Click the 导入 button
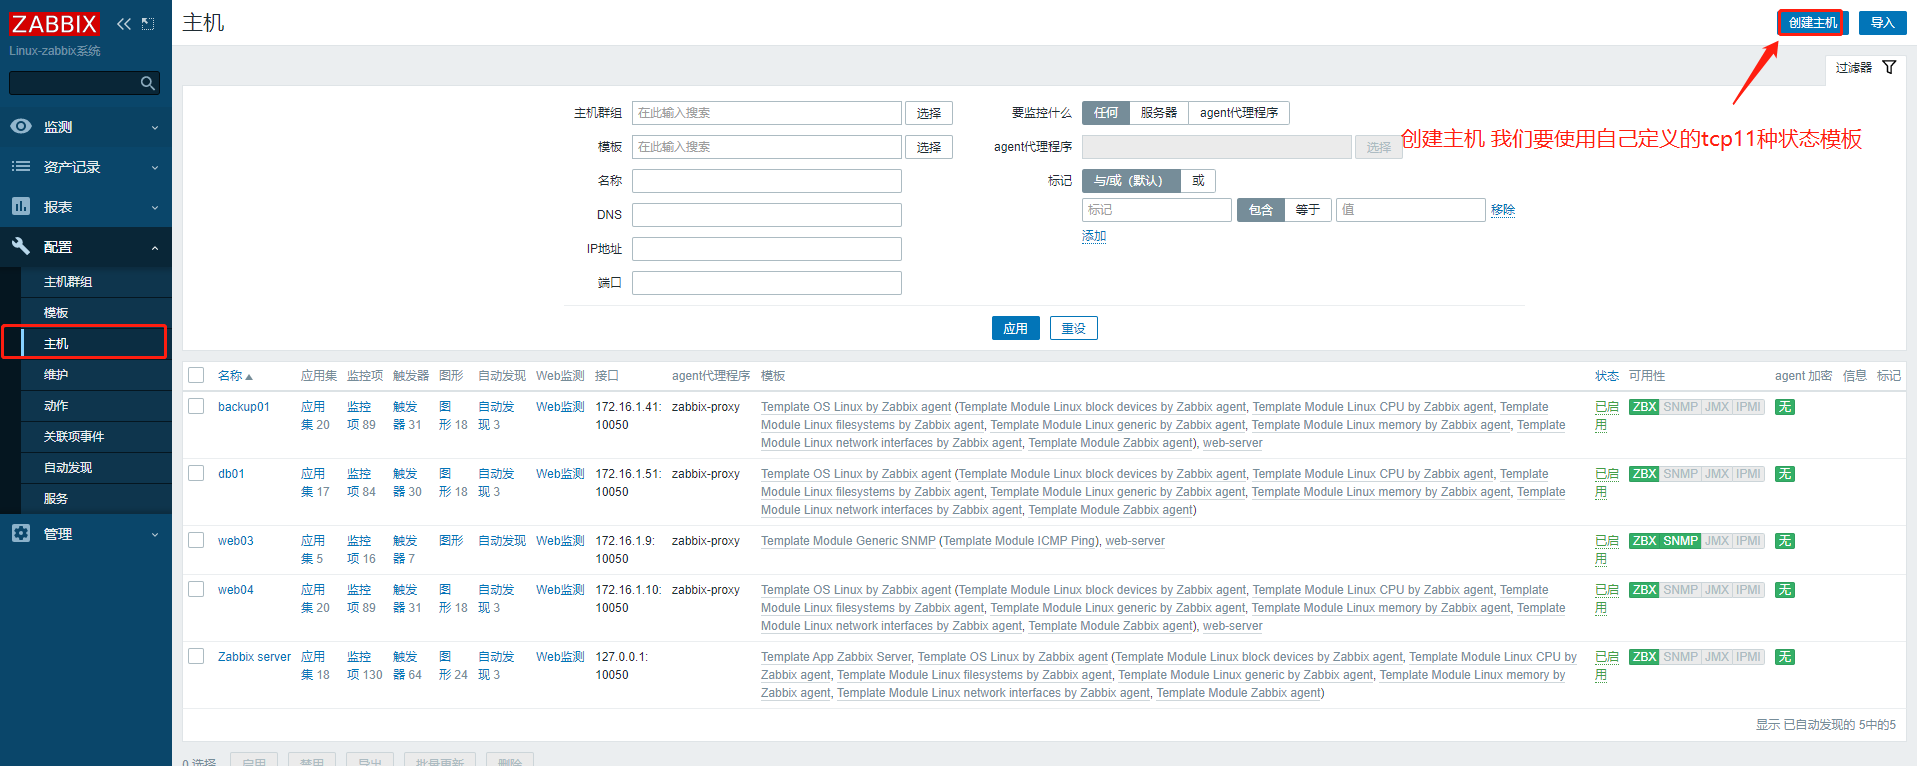The image size is (1917, 766). pos(1882,23)
